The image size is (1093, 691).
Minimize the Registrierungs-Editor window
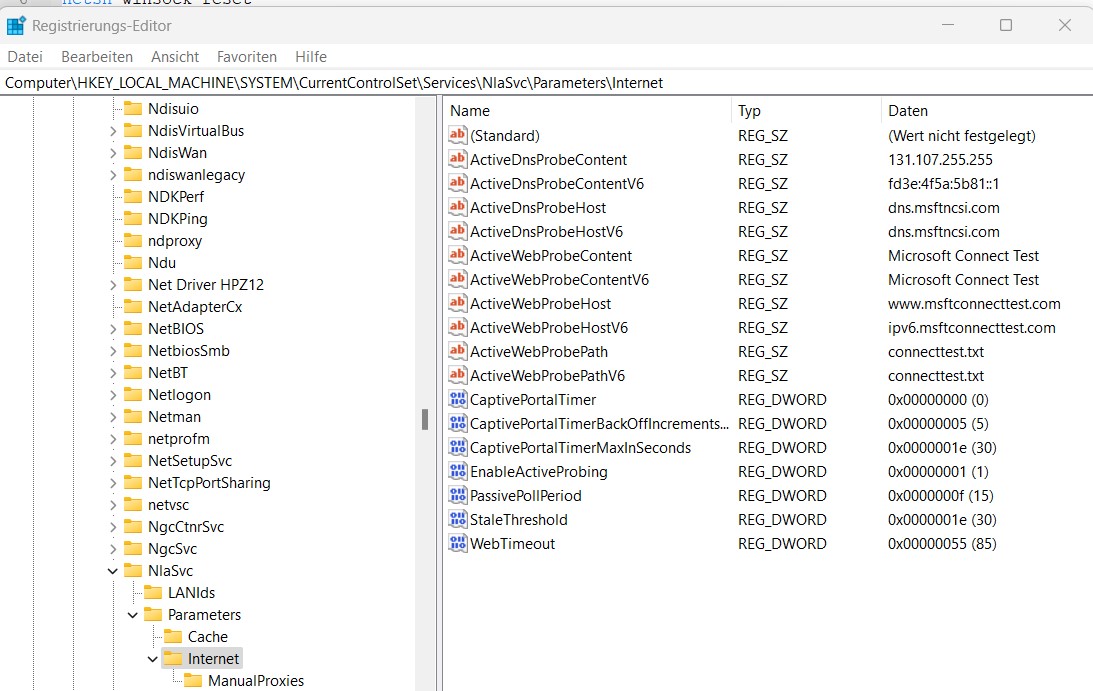pyautogui.click(x=948, y=25)
